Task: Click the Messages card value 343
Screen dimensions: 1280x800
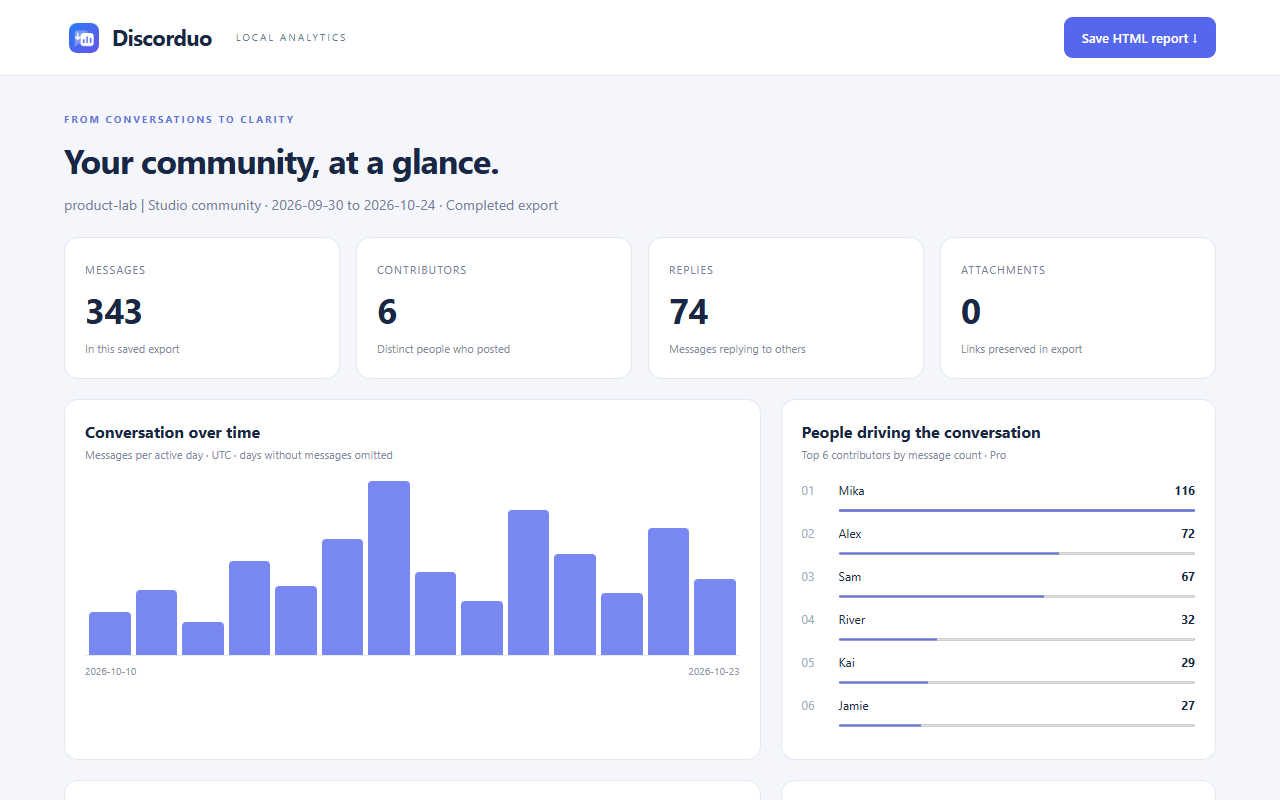Action: coord(114,312)
